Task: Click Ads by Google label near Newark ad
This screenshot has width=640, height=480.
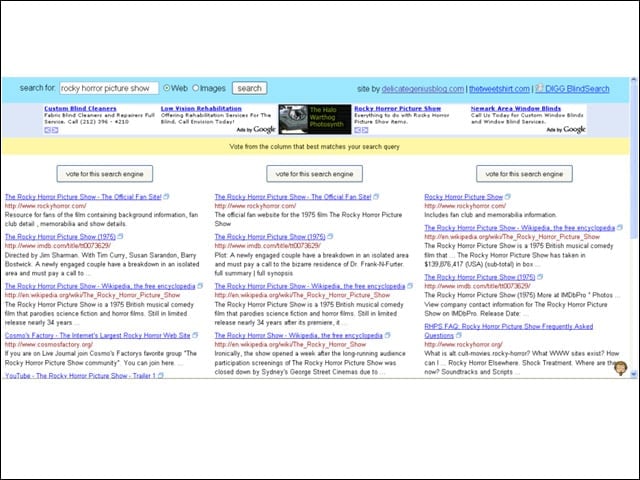Action: pyautogui.click(x=566, y=129)
